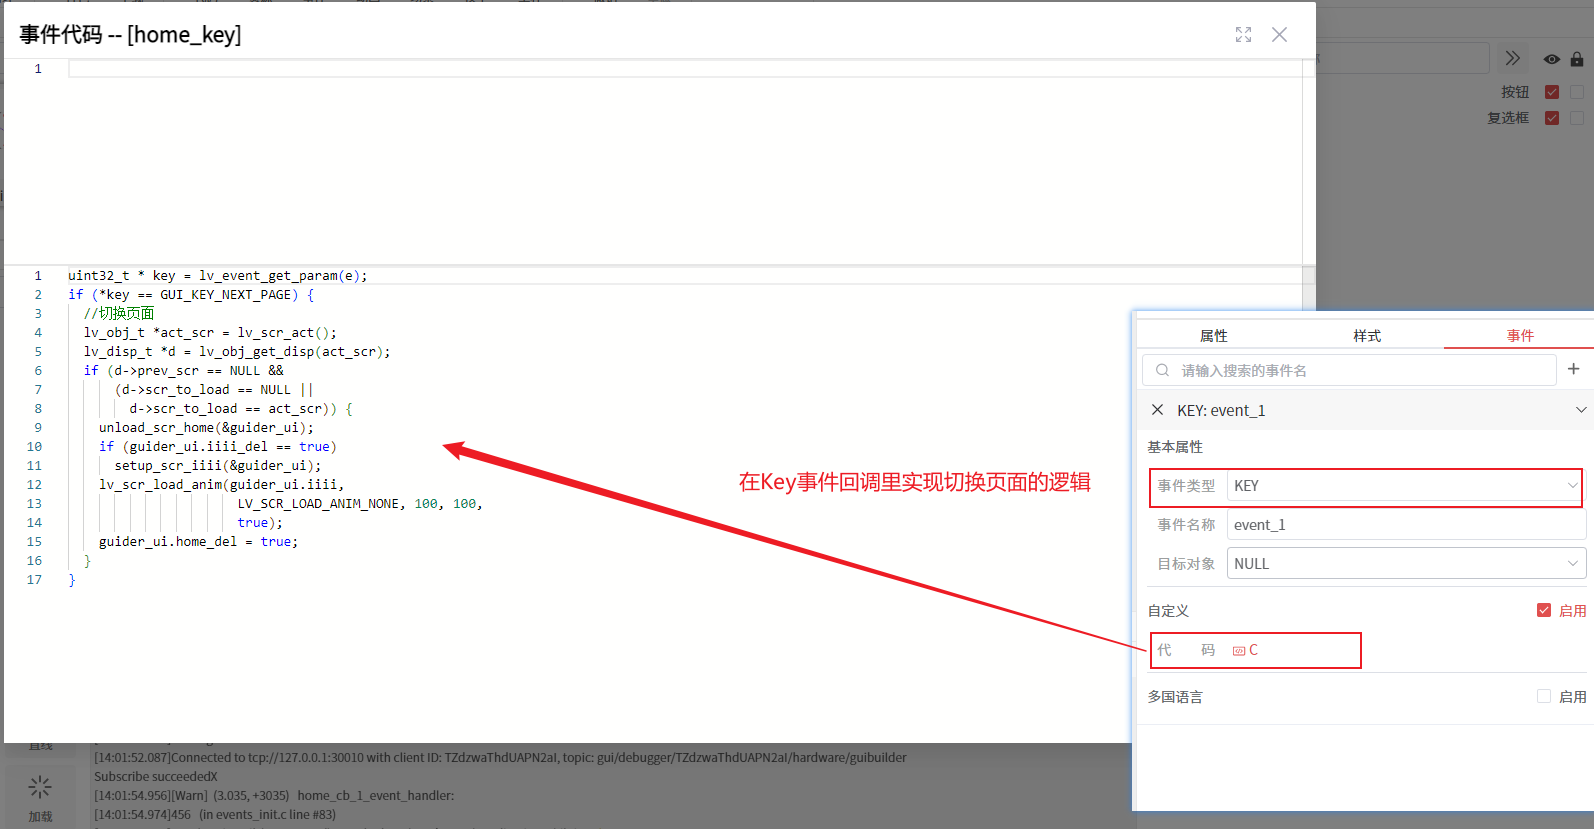
Task: Open the 目标对象 NULL dropdown
Action: [x=1406, y=564]
